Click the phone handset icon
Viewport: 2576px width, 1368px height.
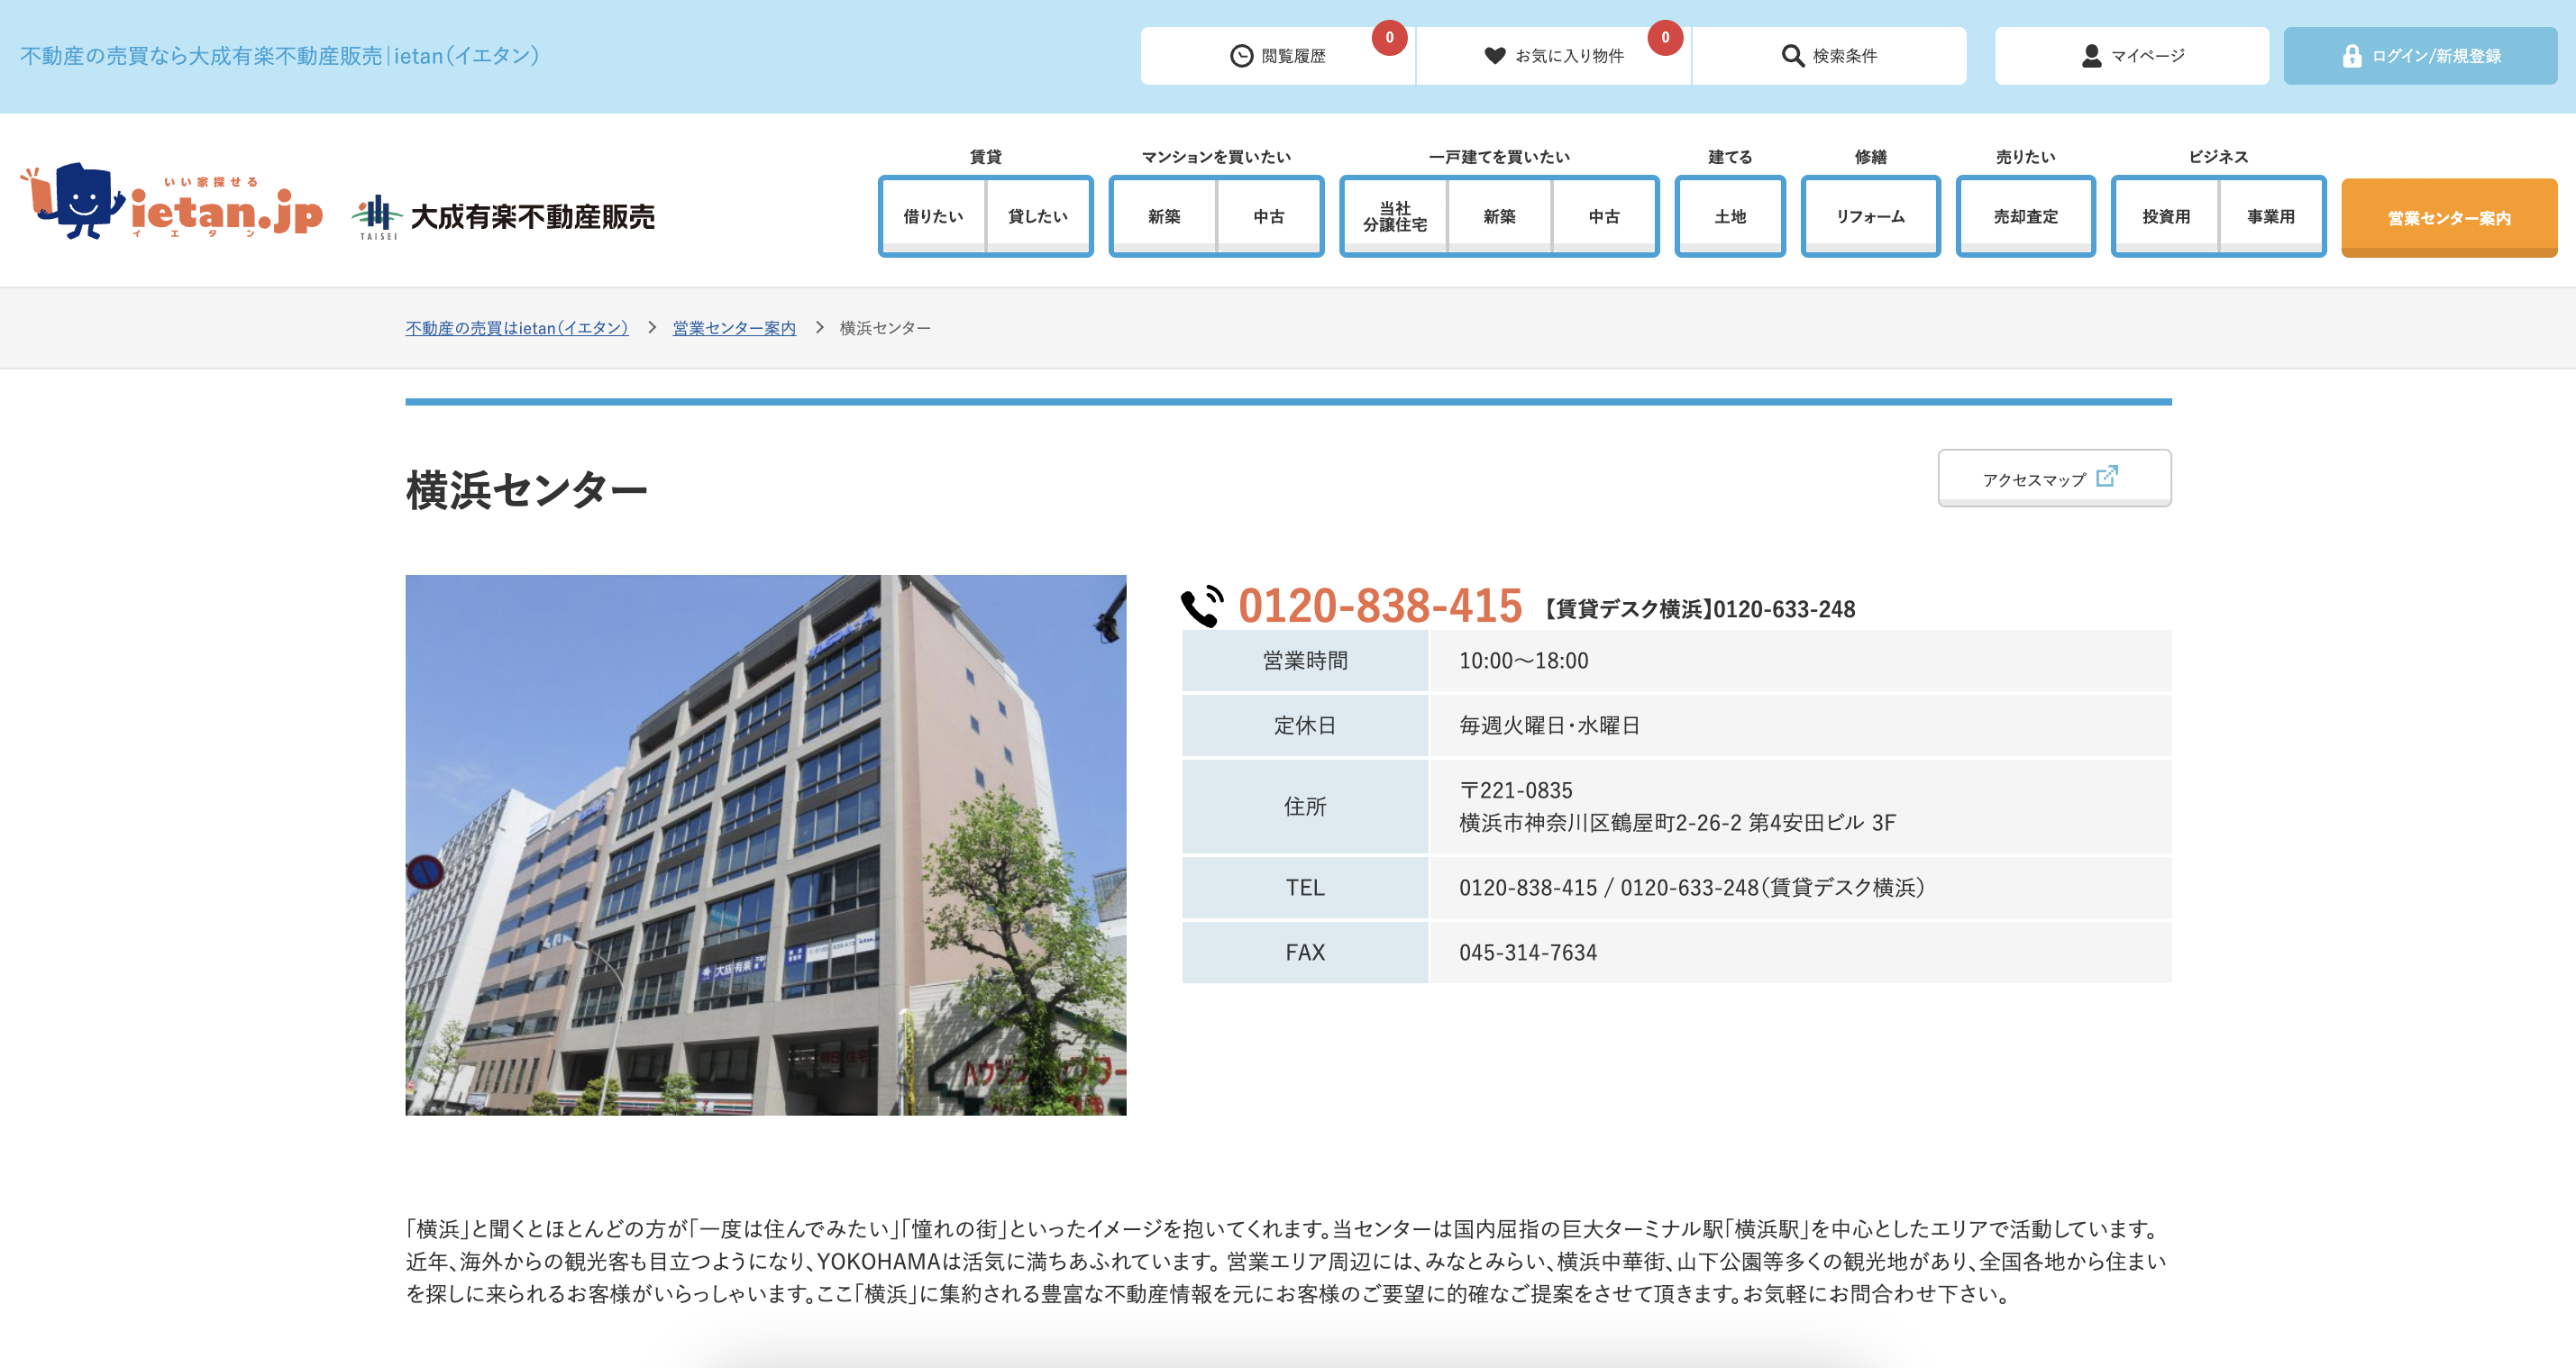click(x=1202, y=606)
